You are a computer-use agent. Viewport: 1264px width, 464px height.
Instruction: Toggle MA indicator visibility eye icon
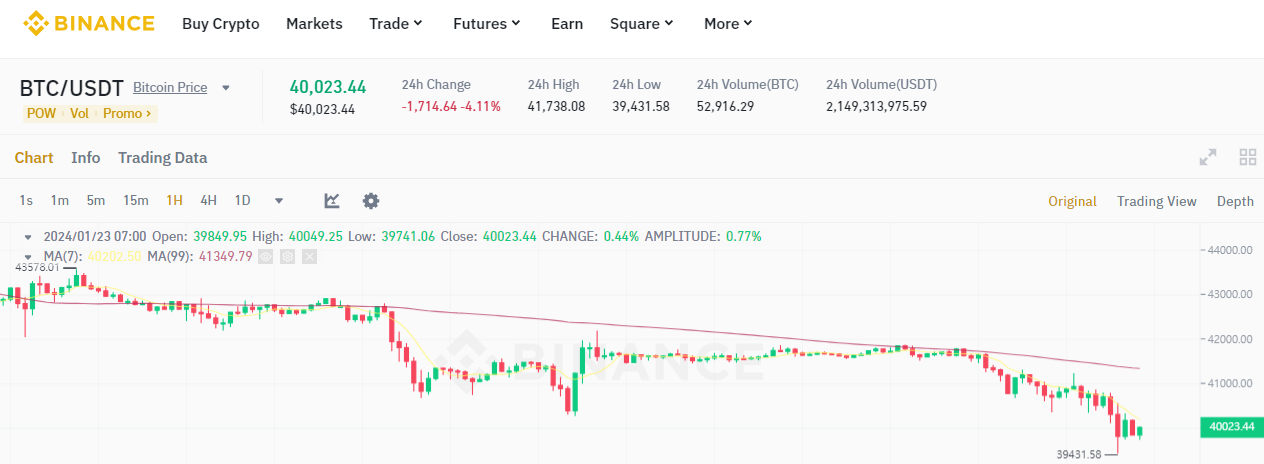point(266,257)
